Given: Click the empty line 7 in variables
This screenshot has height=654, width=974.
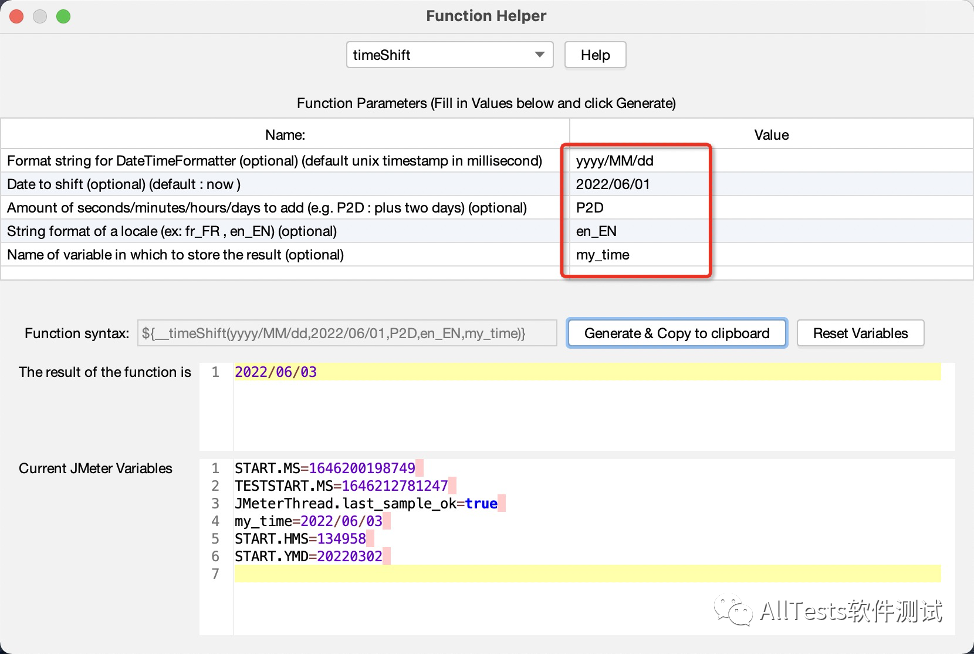Looking at the screenshot, I should tap(587, 573).
